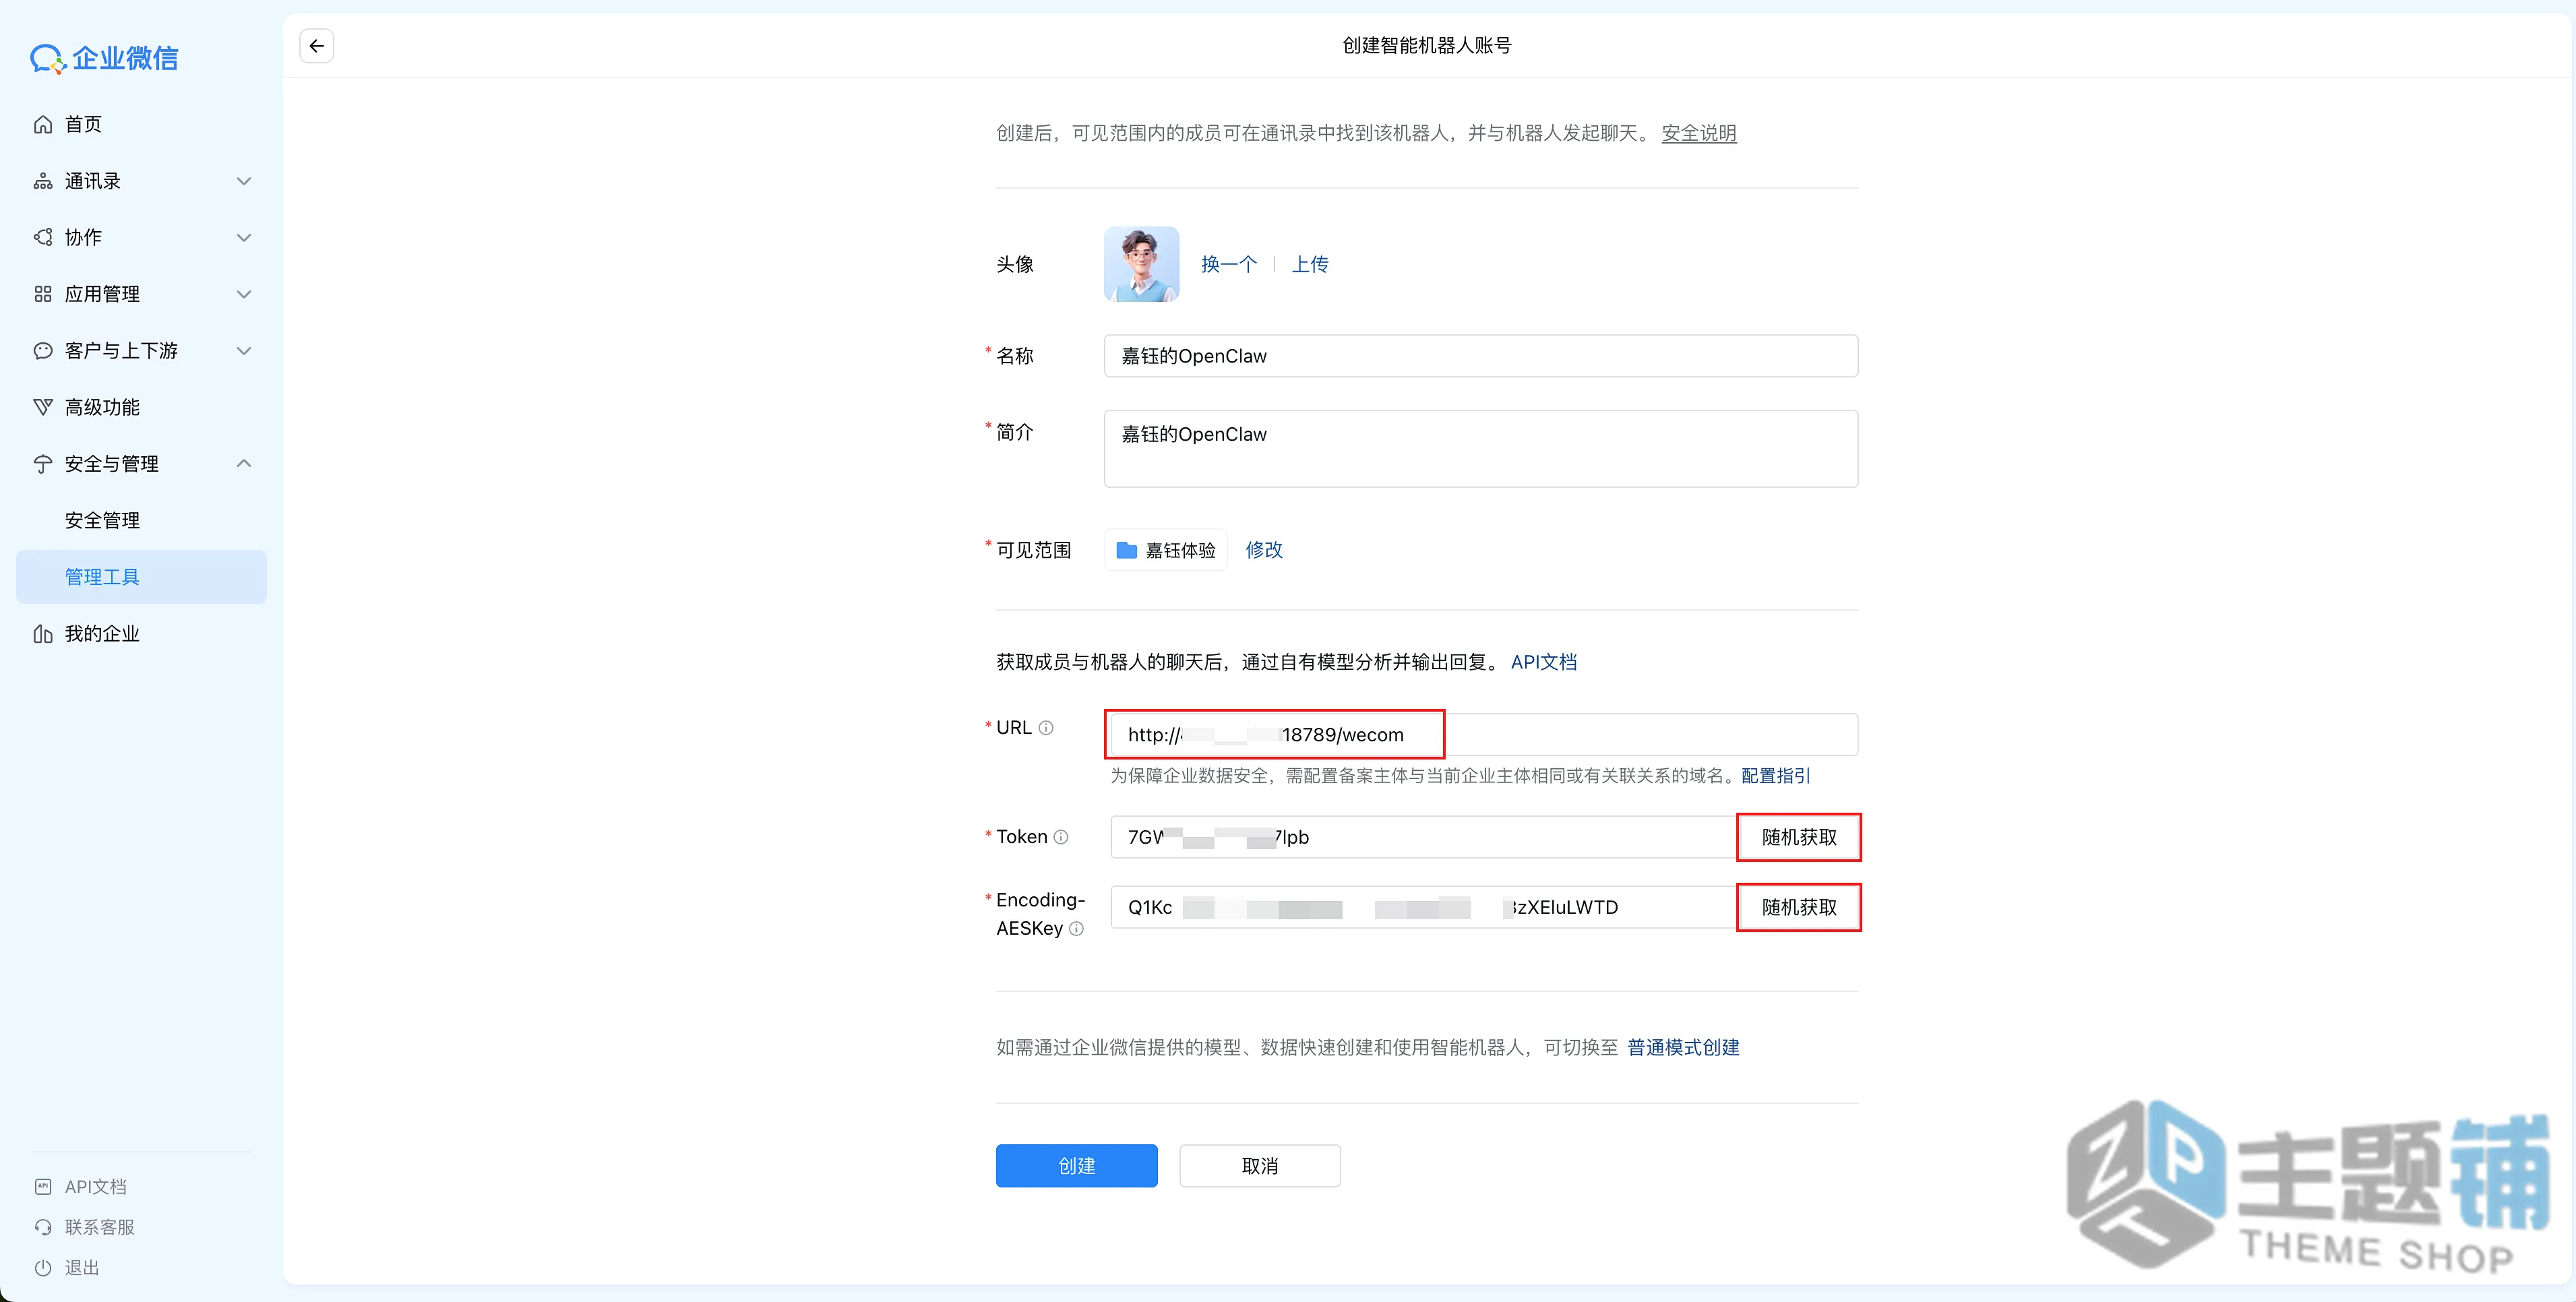Focus the 简介 text area
This screenshot has width=2576, height=1302.
pos(1480,449)
